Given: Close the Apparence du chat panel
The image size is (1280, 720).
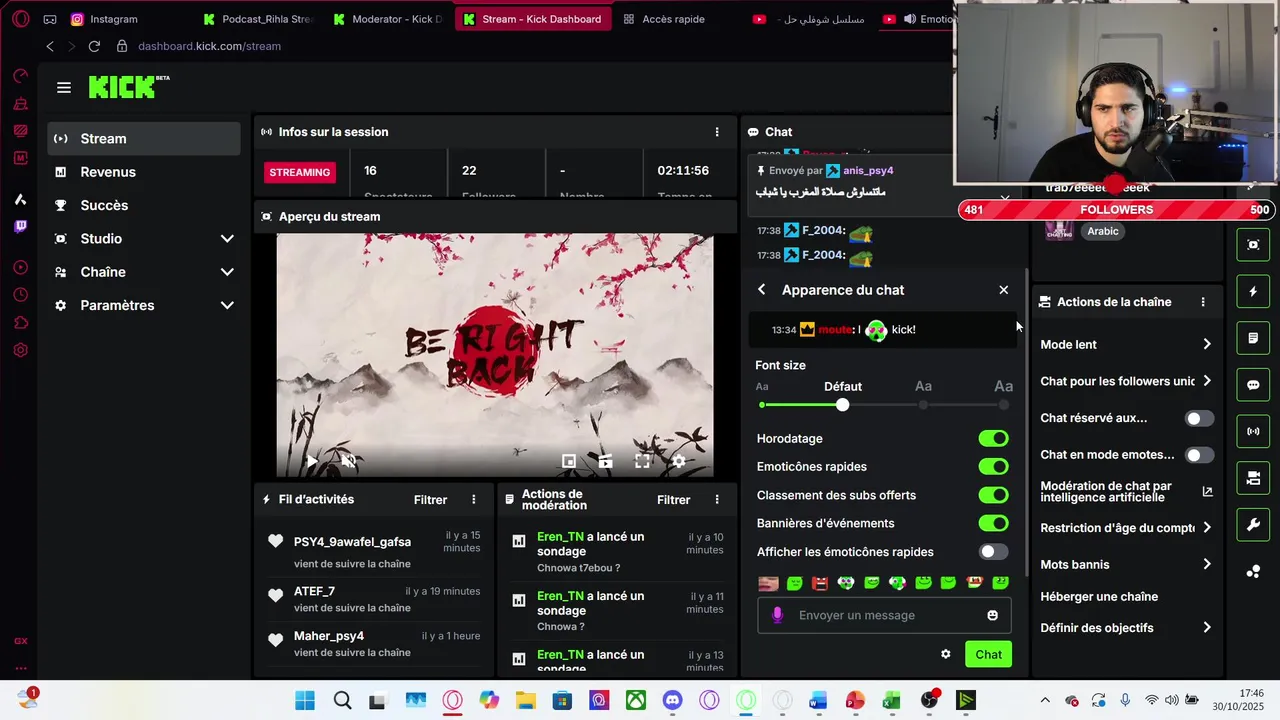Looking at the screenshot, I should [1004, 290].
